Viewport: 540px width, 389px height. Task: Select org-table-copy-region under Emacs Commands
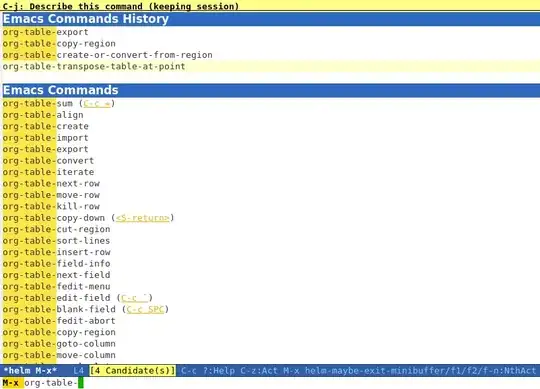59,332
